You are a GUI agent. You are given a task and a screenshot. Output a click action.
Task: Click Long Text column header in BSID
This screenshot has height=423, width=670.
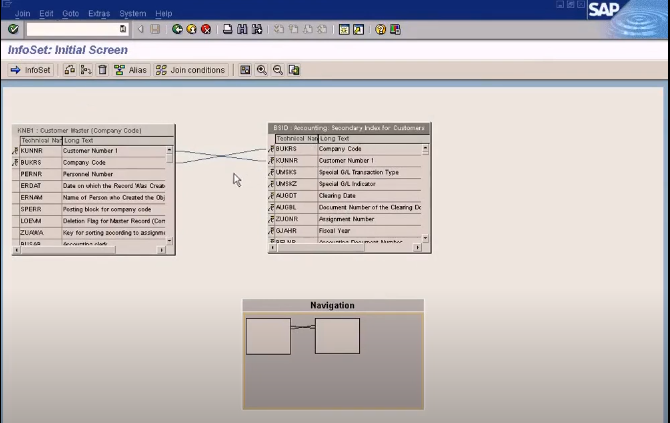pos(373,139)
